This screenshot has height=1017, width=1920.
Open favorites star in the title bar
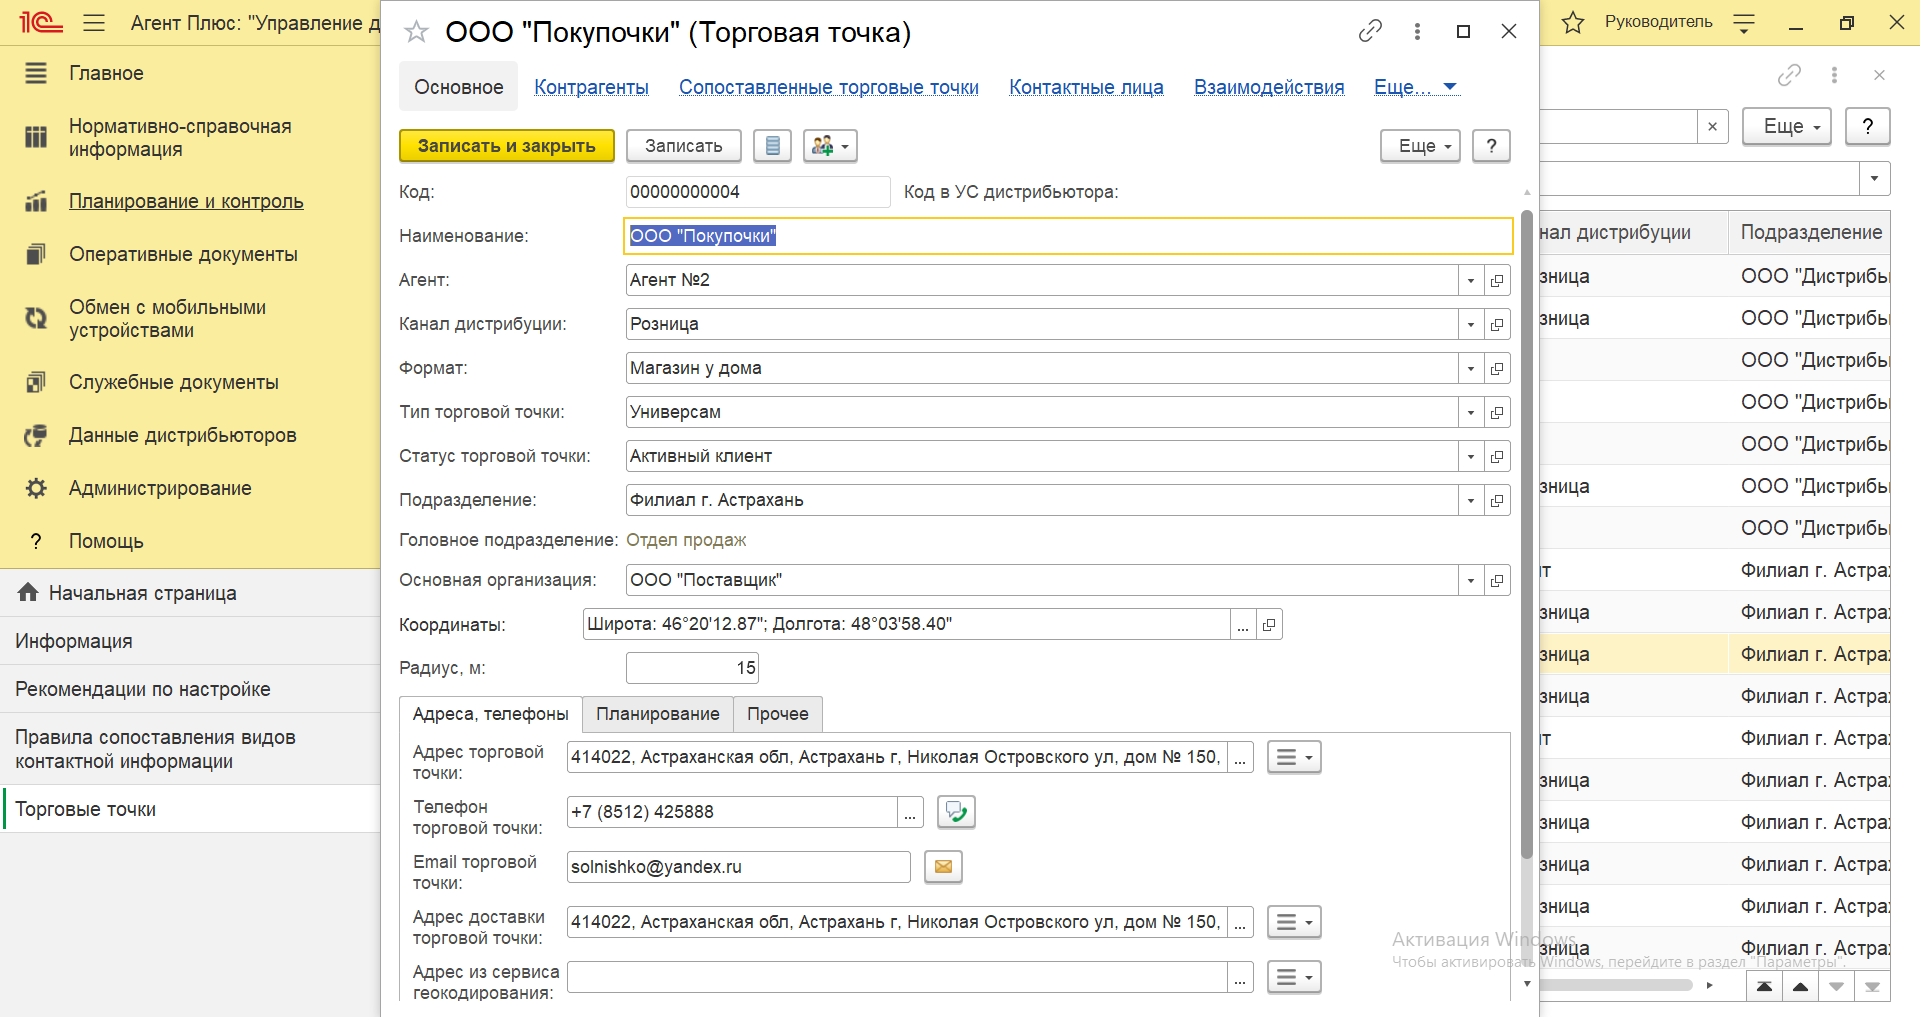click(x=1573, y=22)
